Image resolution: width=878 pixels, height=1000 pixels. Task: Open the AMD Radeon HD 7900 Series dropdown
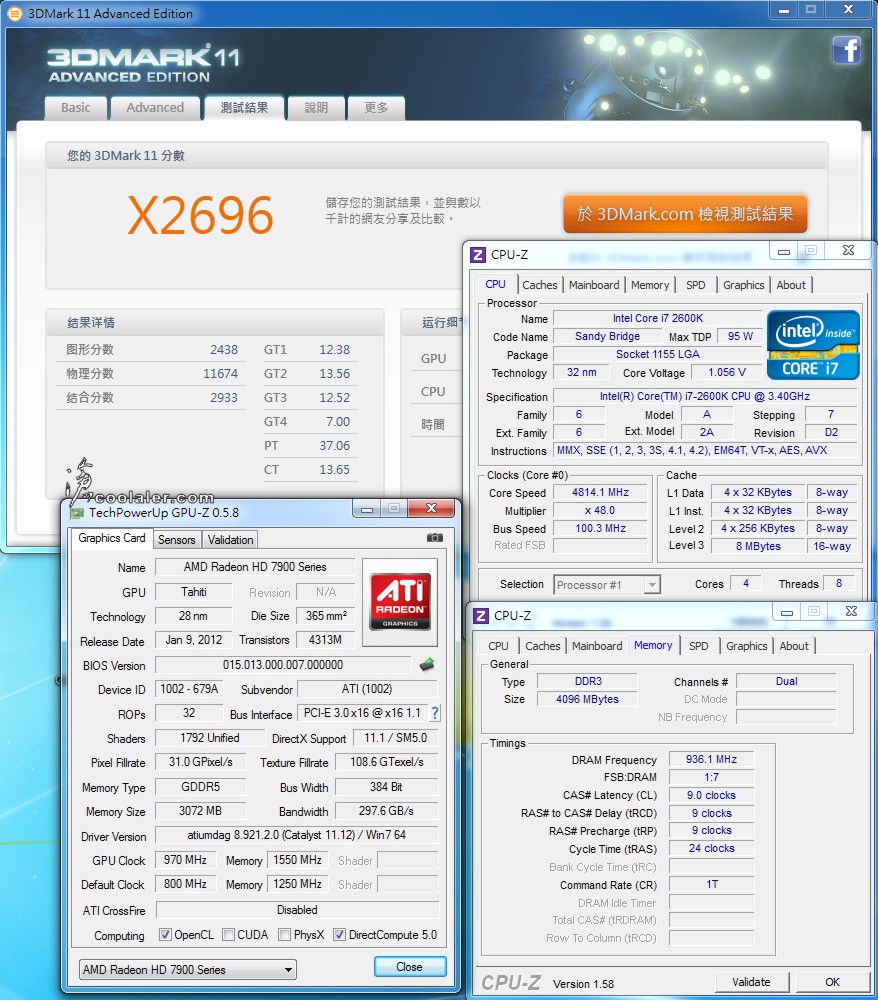[x=188, y=969]
